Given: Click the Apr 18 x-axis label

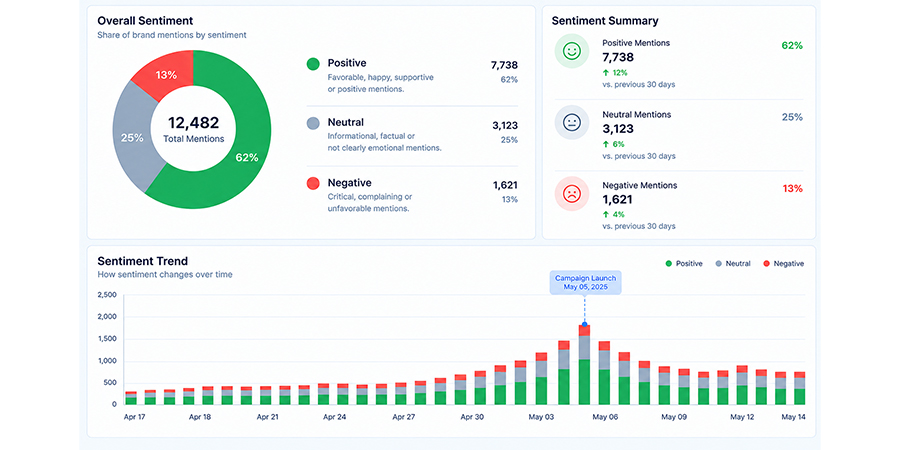Looking at the screenshot, I should 200,417.
